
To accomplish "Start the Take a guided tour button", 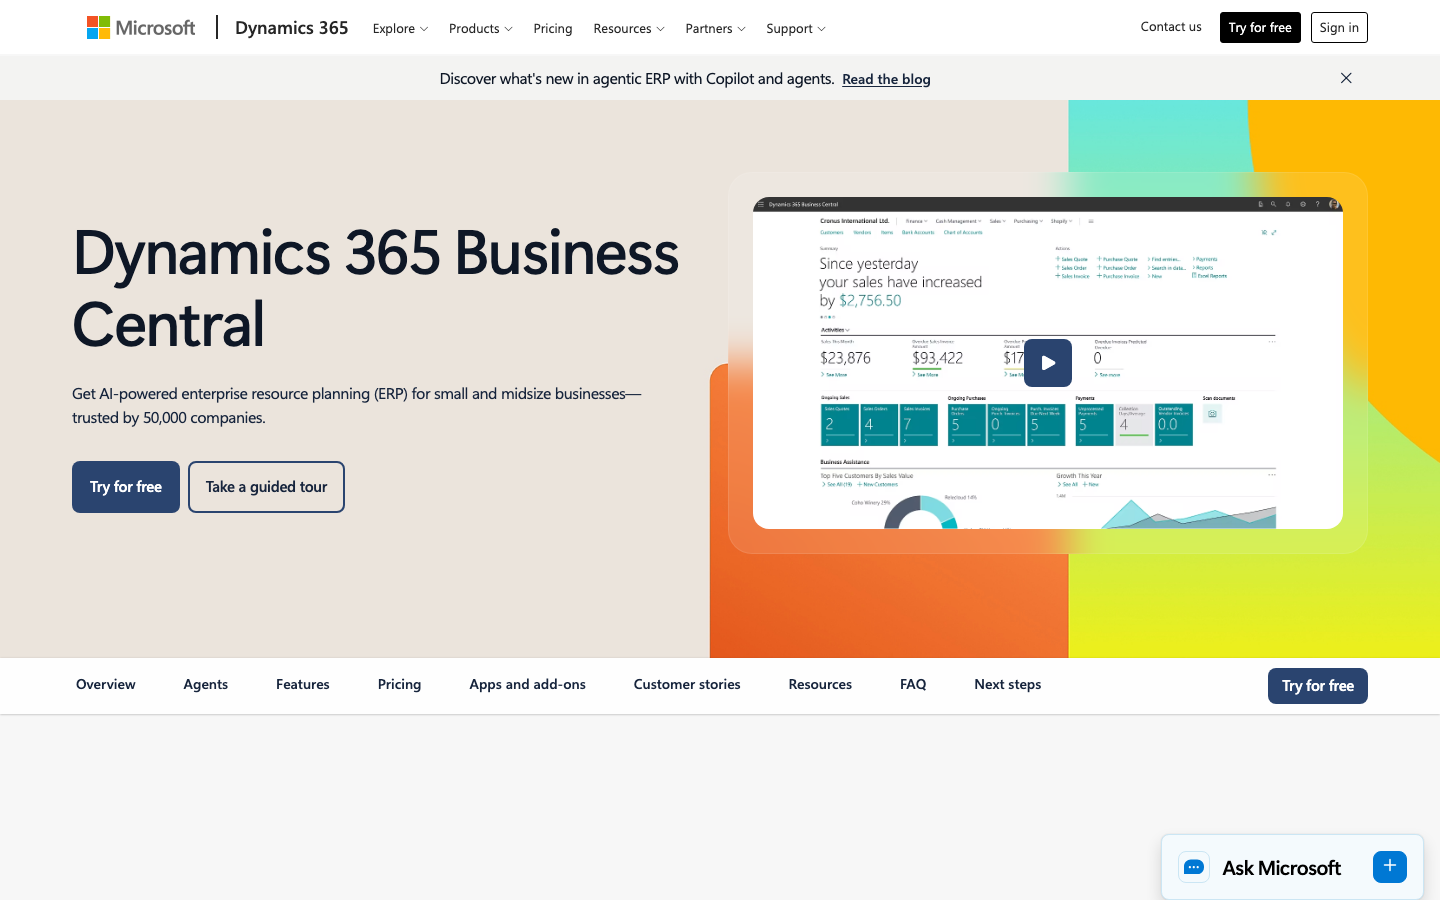I will pyautogui.click(x=266, y=487).
